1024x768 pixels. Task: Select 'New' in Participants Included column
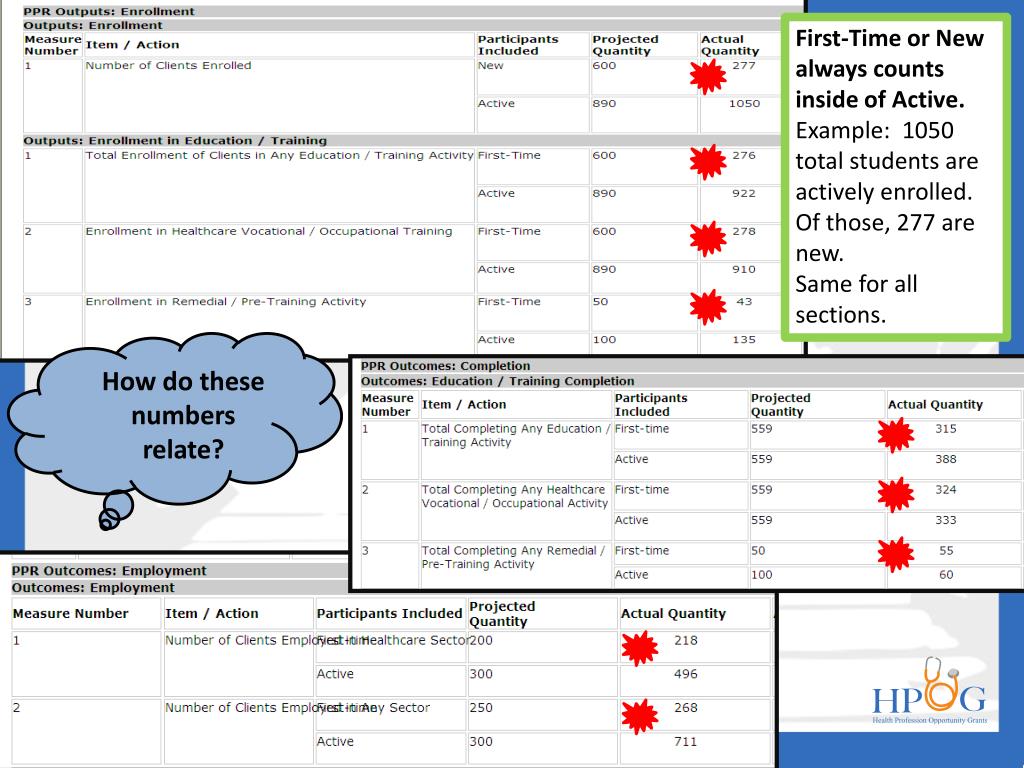tap(490, 65)
